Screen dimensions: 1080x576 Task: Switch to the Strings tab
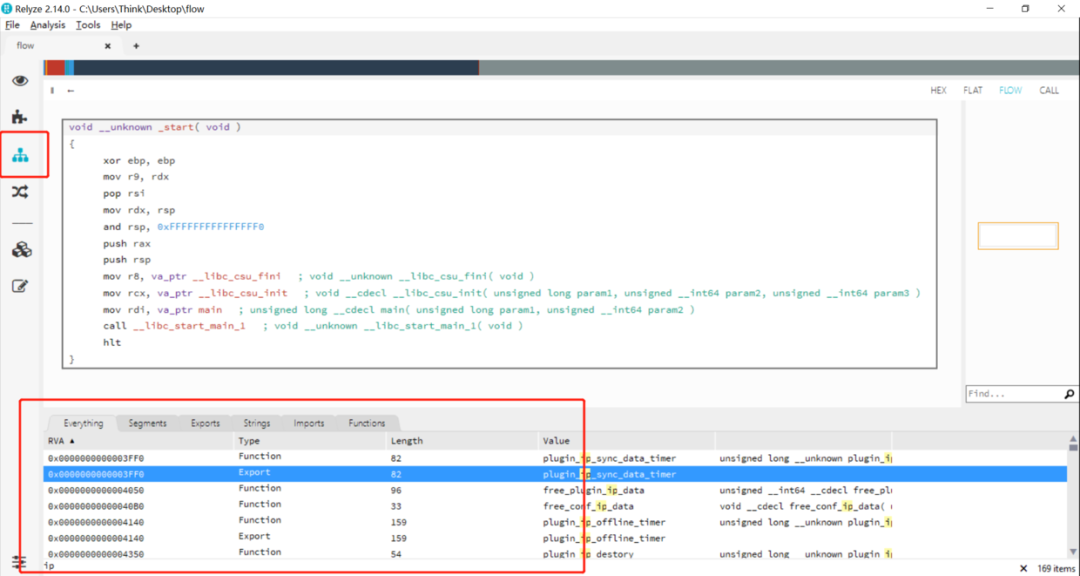pyautogui.click(x=256, y=423)
